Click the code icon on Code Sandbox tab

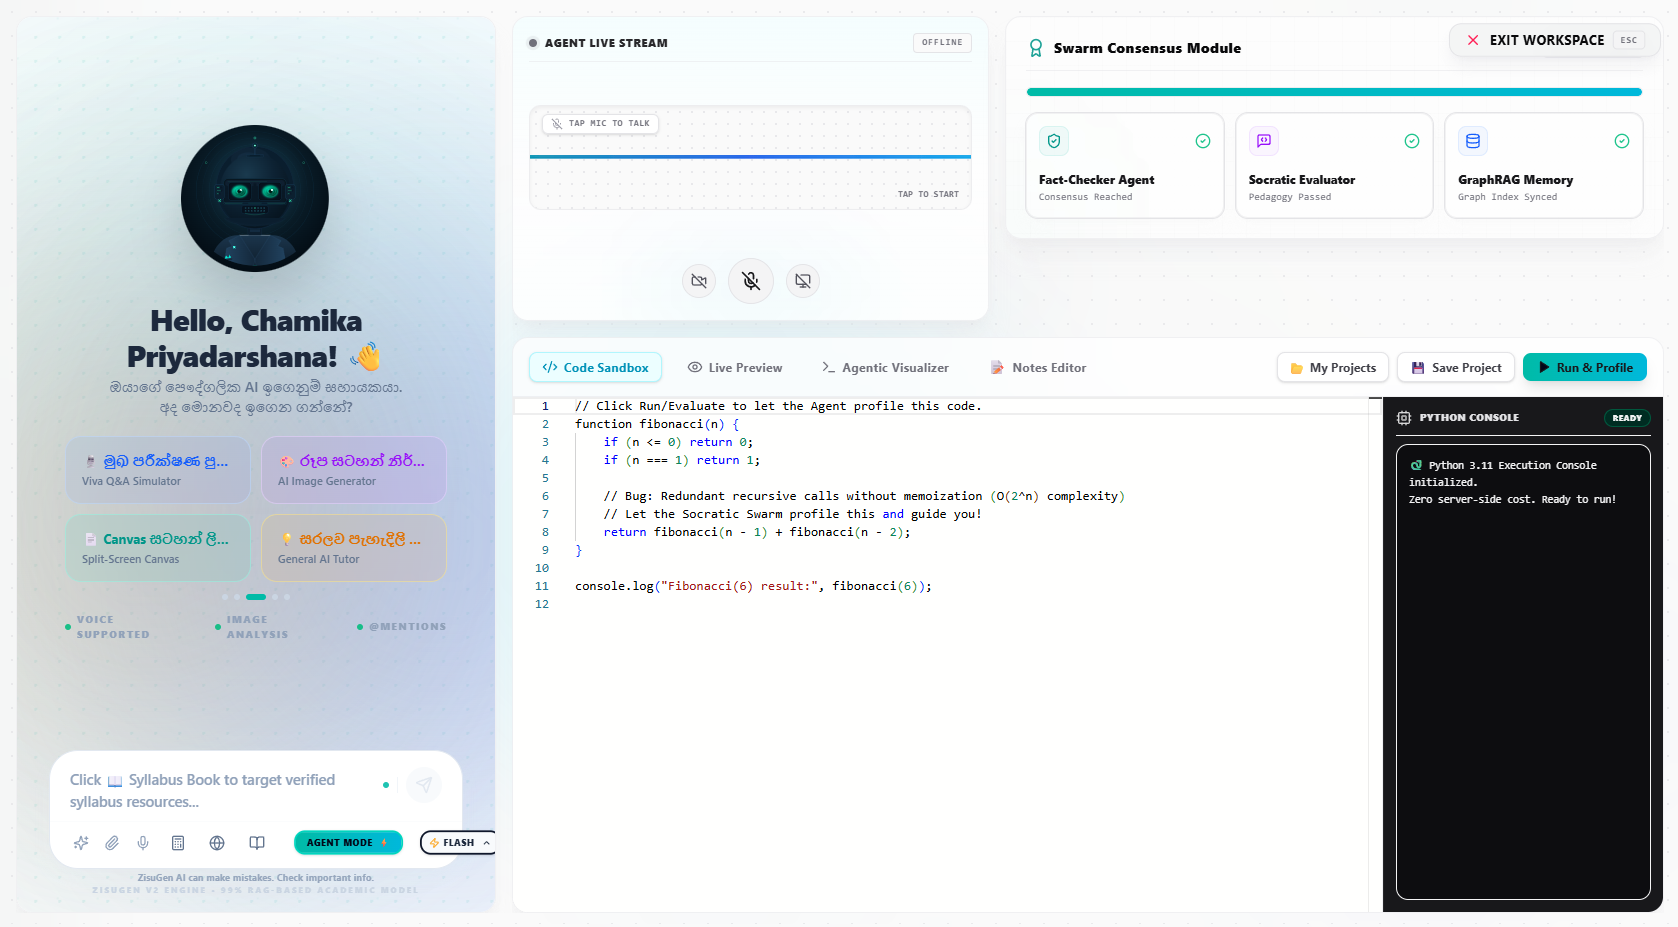(550, 368)
